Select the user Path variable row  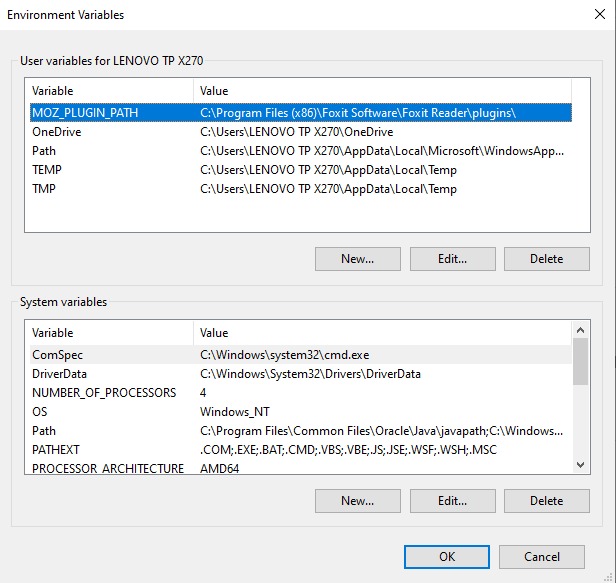click(44, 151)
